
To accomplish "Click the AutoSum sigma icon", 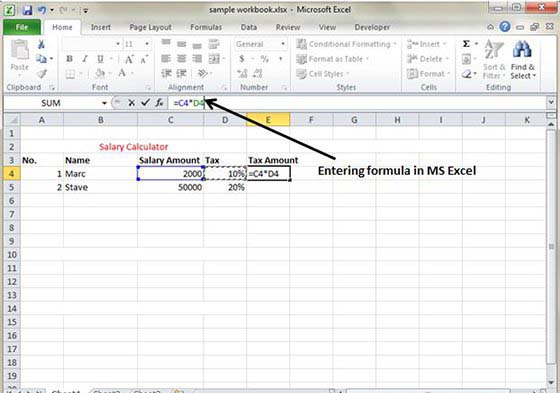I will pyautogui.click(x=466, y=44).
